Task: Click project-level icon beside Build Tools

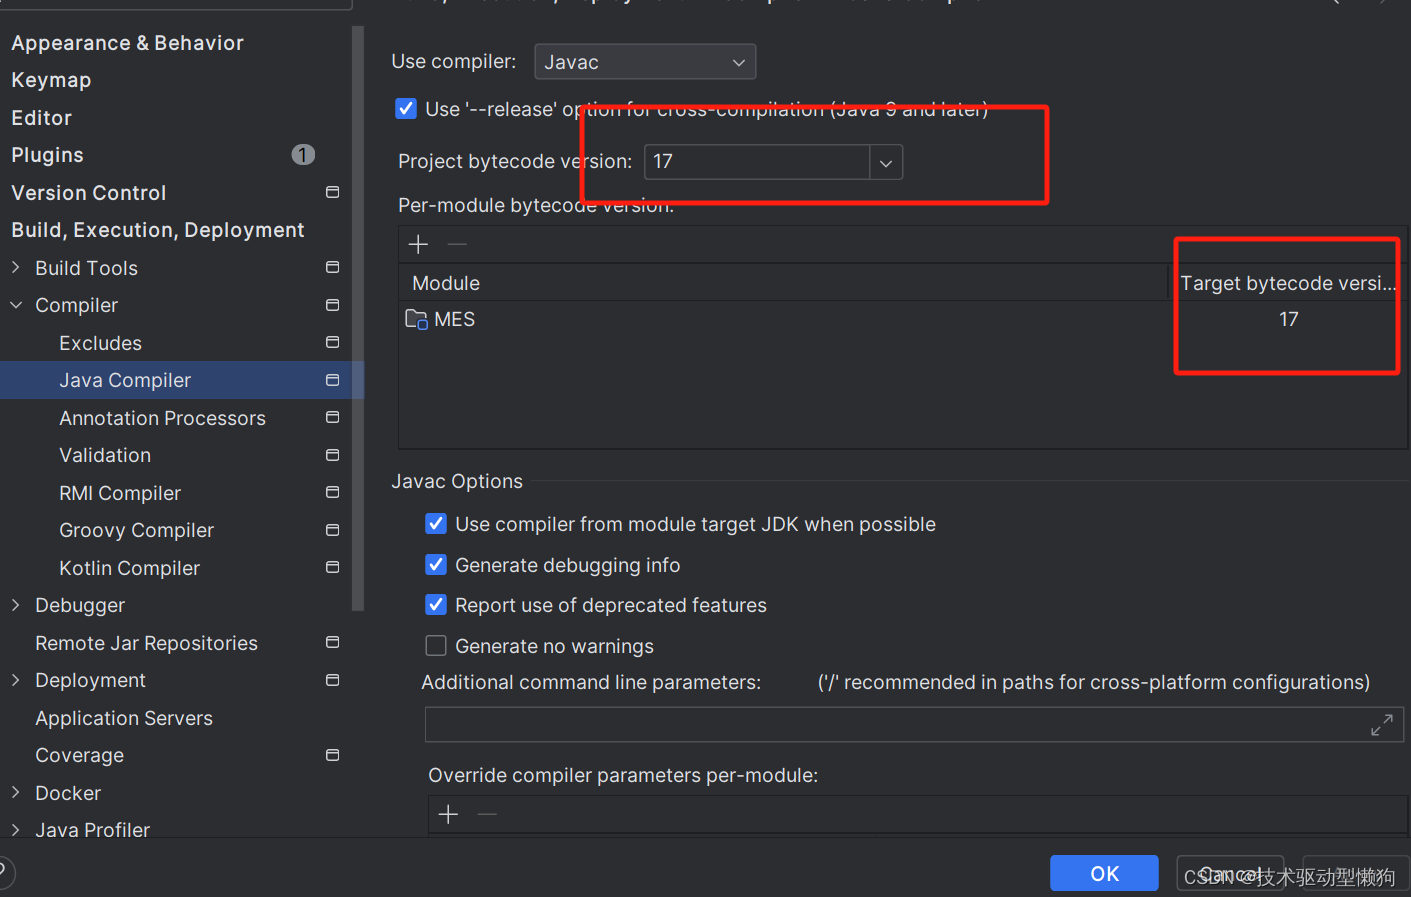Action: 333,267
